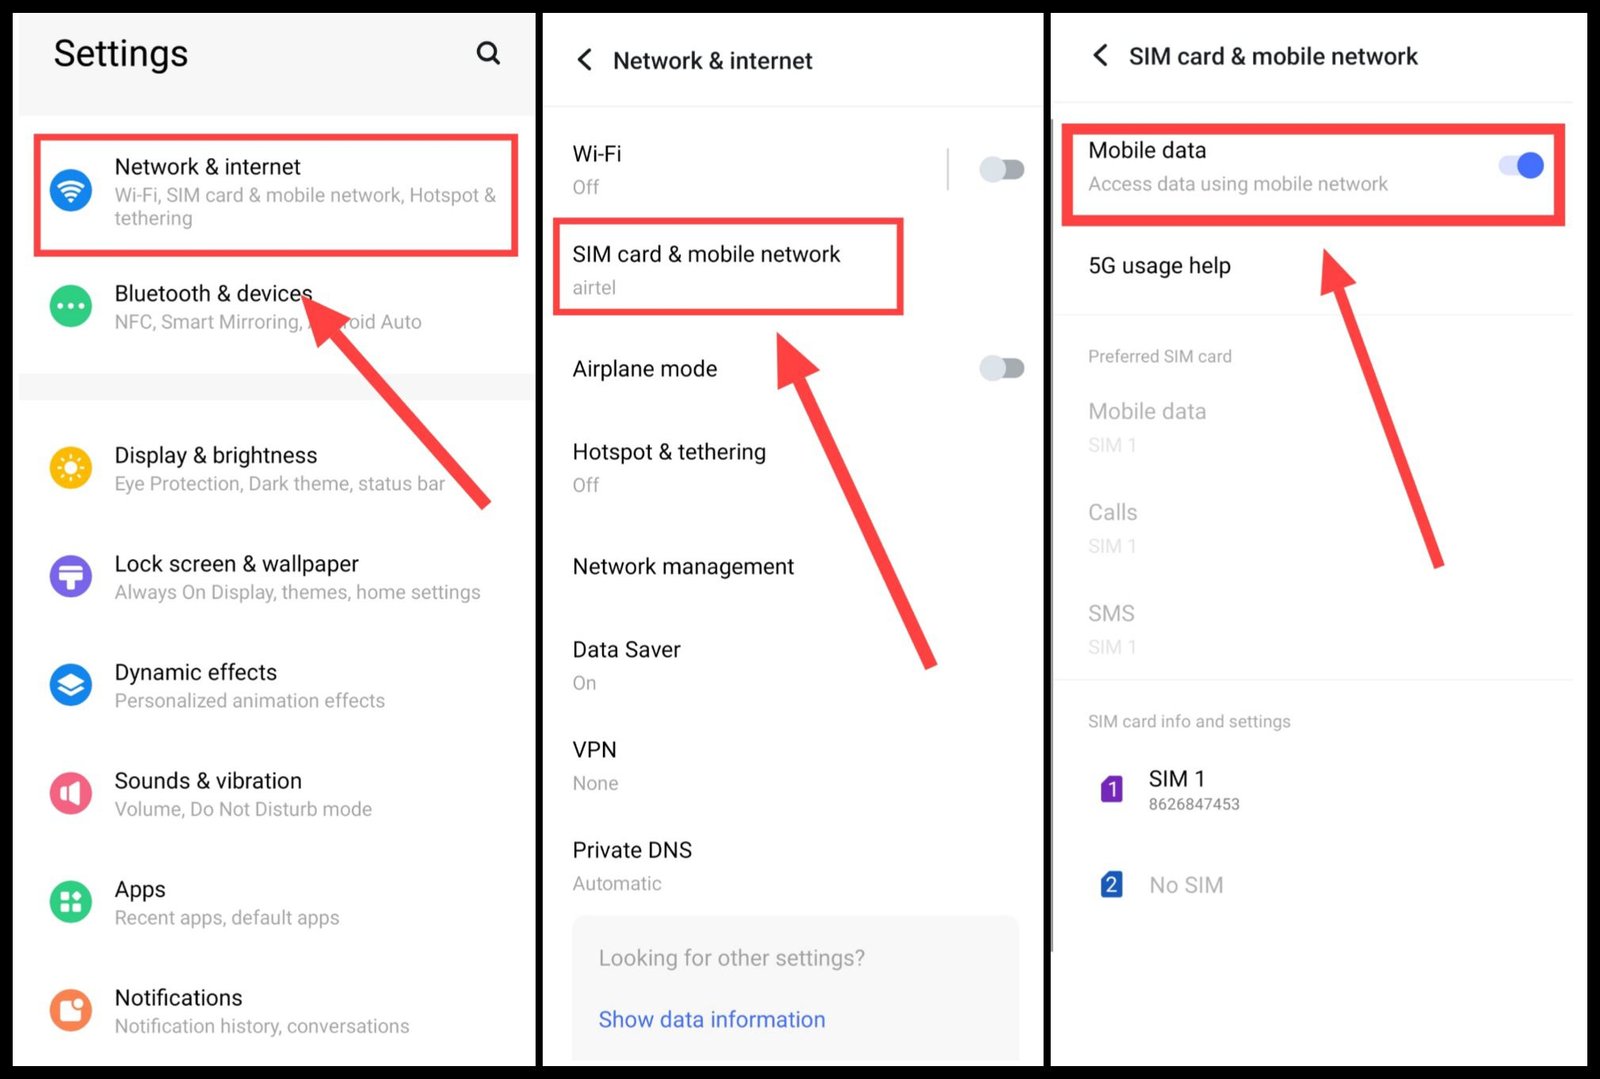Tap the yellow Display & brightness icon
The height and width of the screenshot is (1079, 1600).
point(71,468)
